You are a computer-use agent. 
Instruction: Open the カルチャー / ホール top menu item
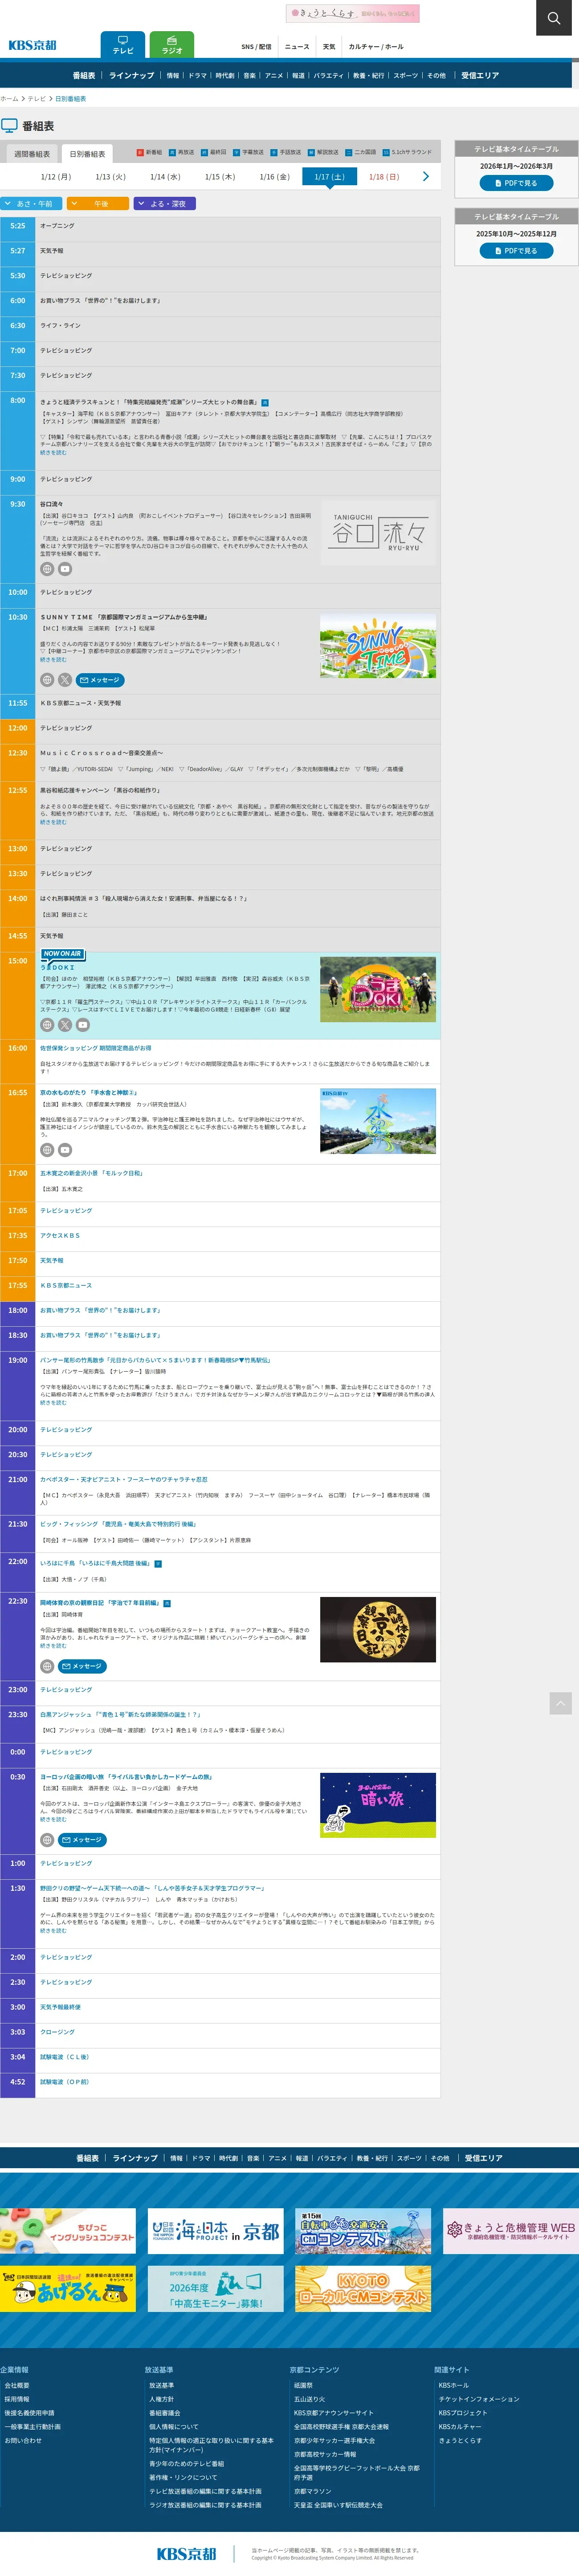point(376,47)
